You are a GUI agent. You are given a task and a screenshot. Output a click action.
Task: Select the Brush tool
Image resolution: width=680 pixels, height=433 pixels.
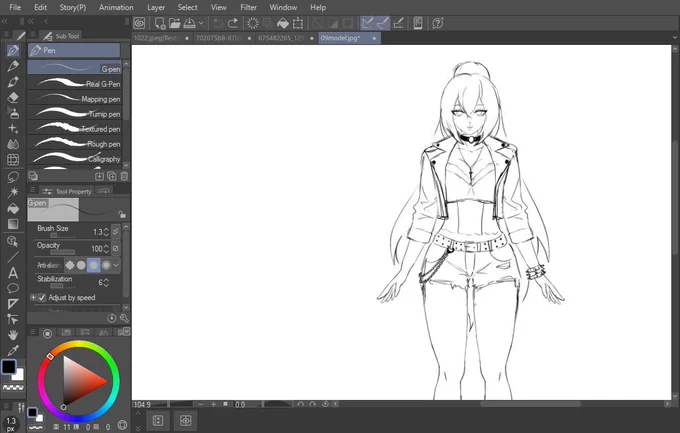coord(13,82)
